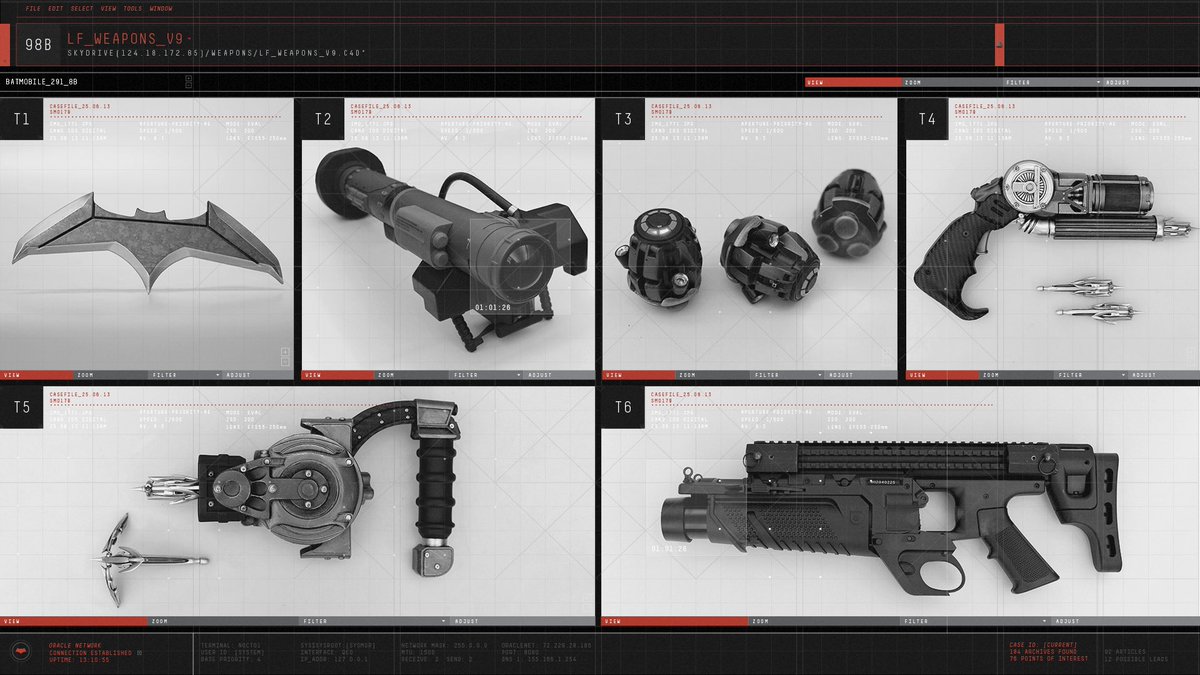This screenshot has height=675, width=1200.
Task: Select VIEW tab under T2 panel
Action: [339, 375]
